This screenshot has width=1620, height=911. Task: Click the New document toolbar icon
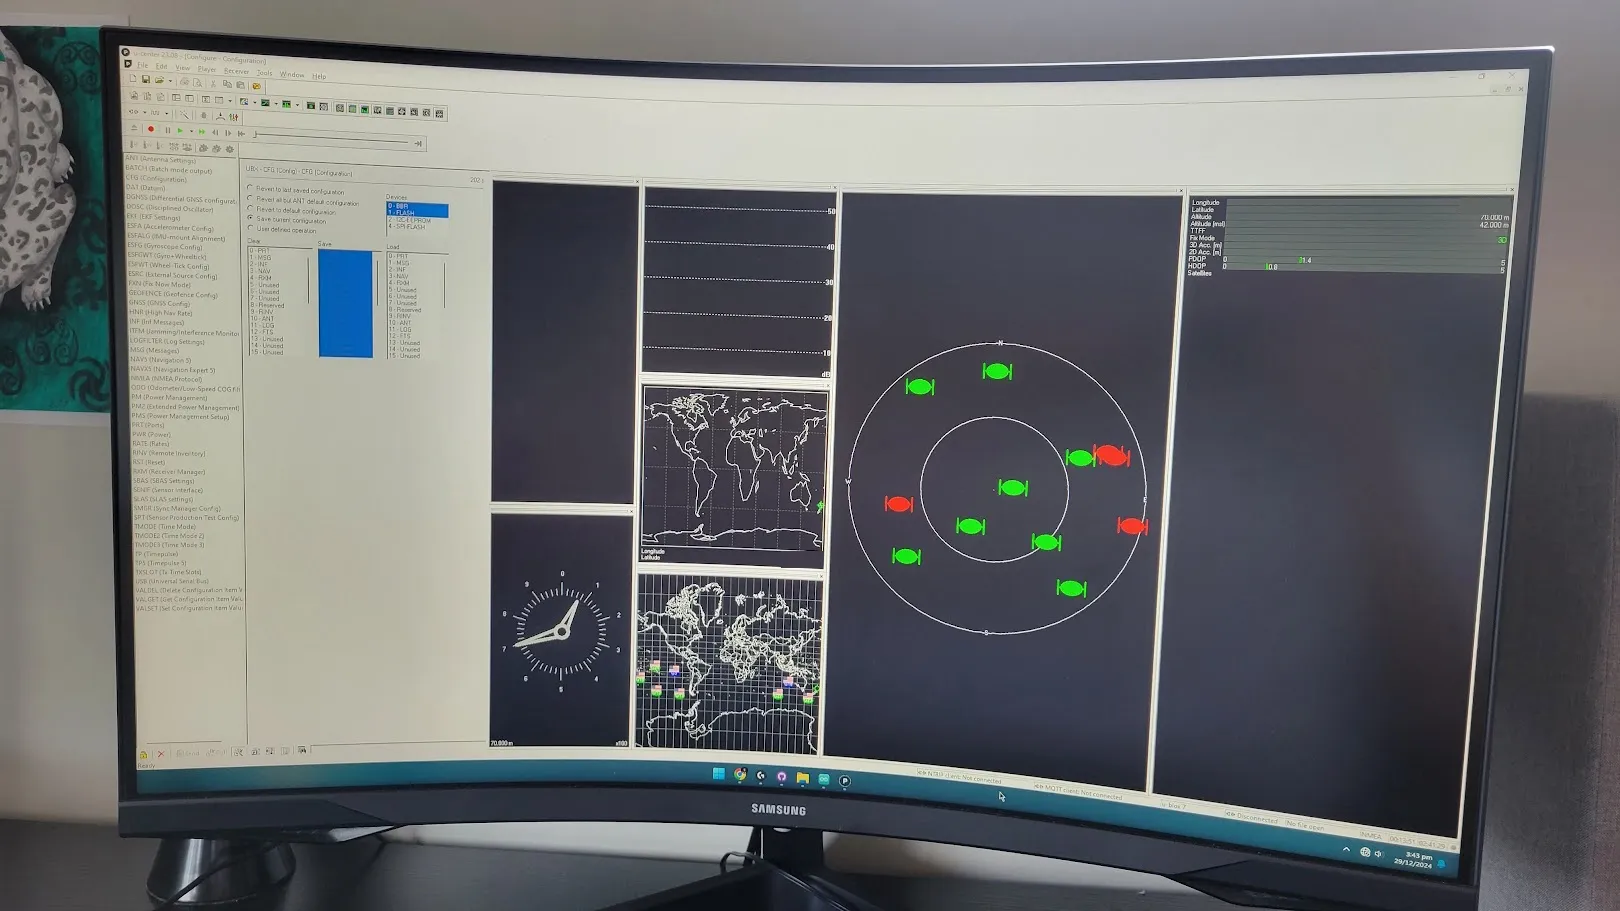[133, 78]
